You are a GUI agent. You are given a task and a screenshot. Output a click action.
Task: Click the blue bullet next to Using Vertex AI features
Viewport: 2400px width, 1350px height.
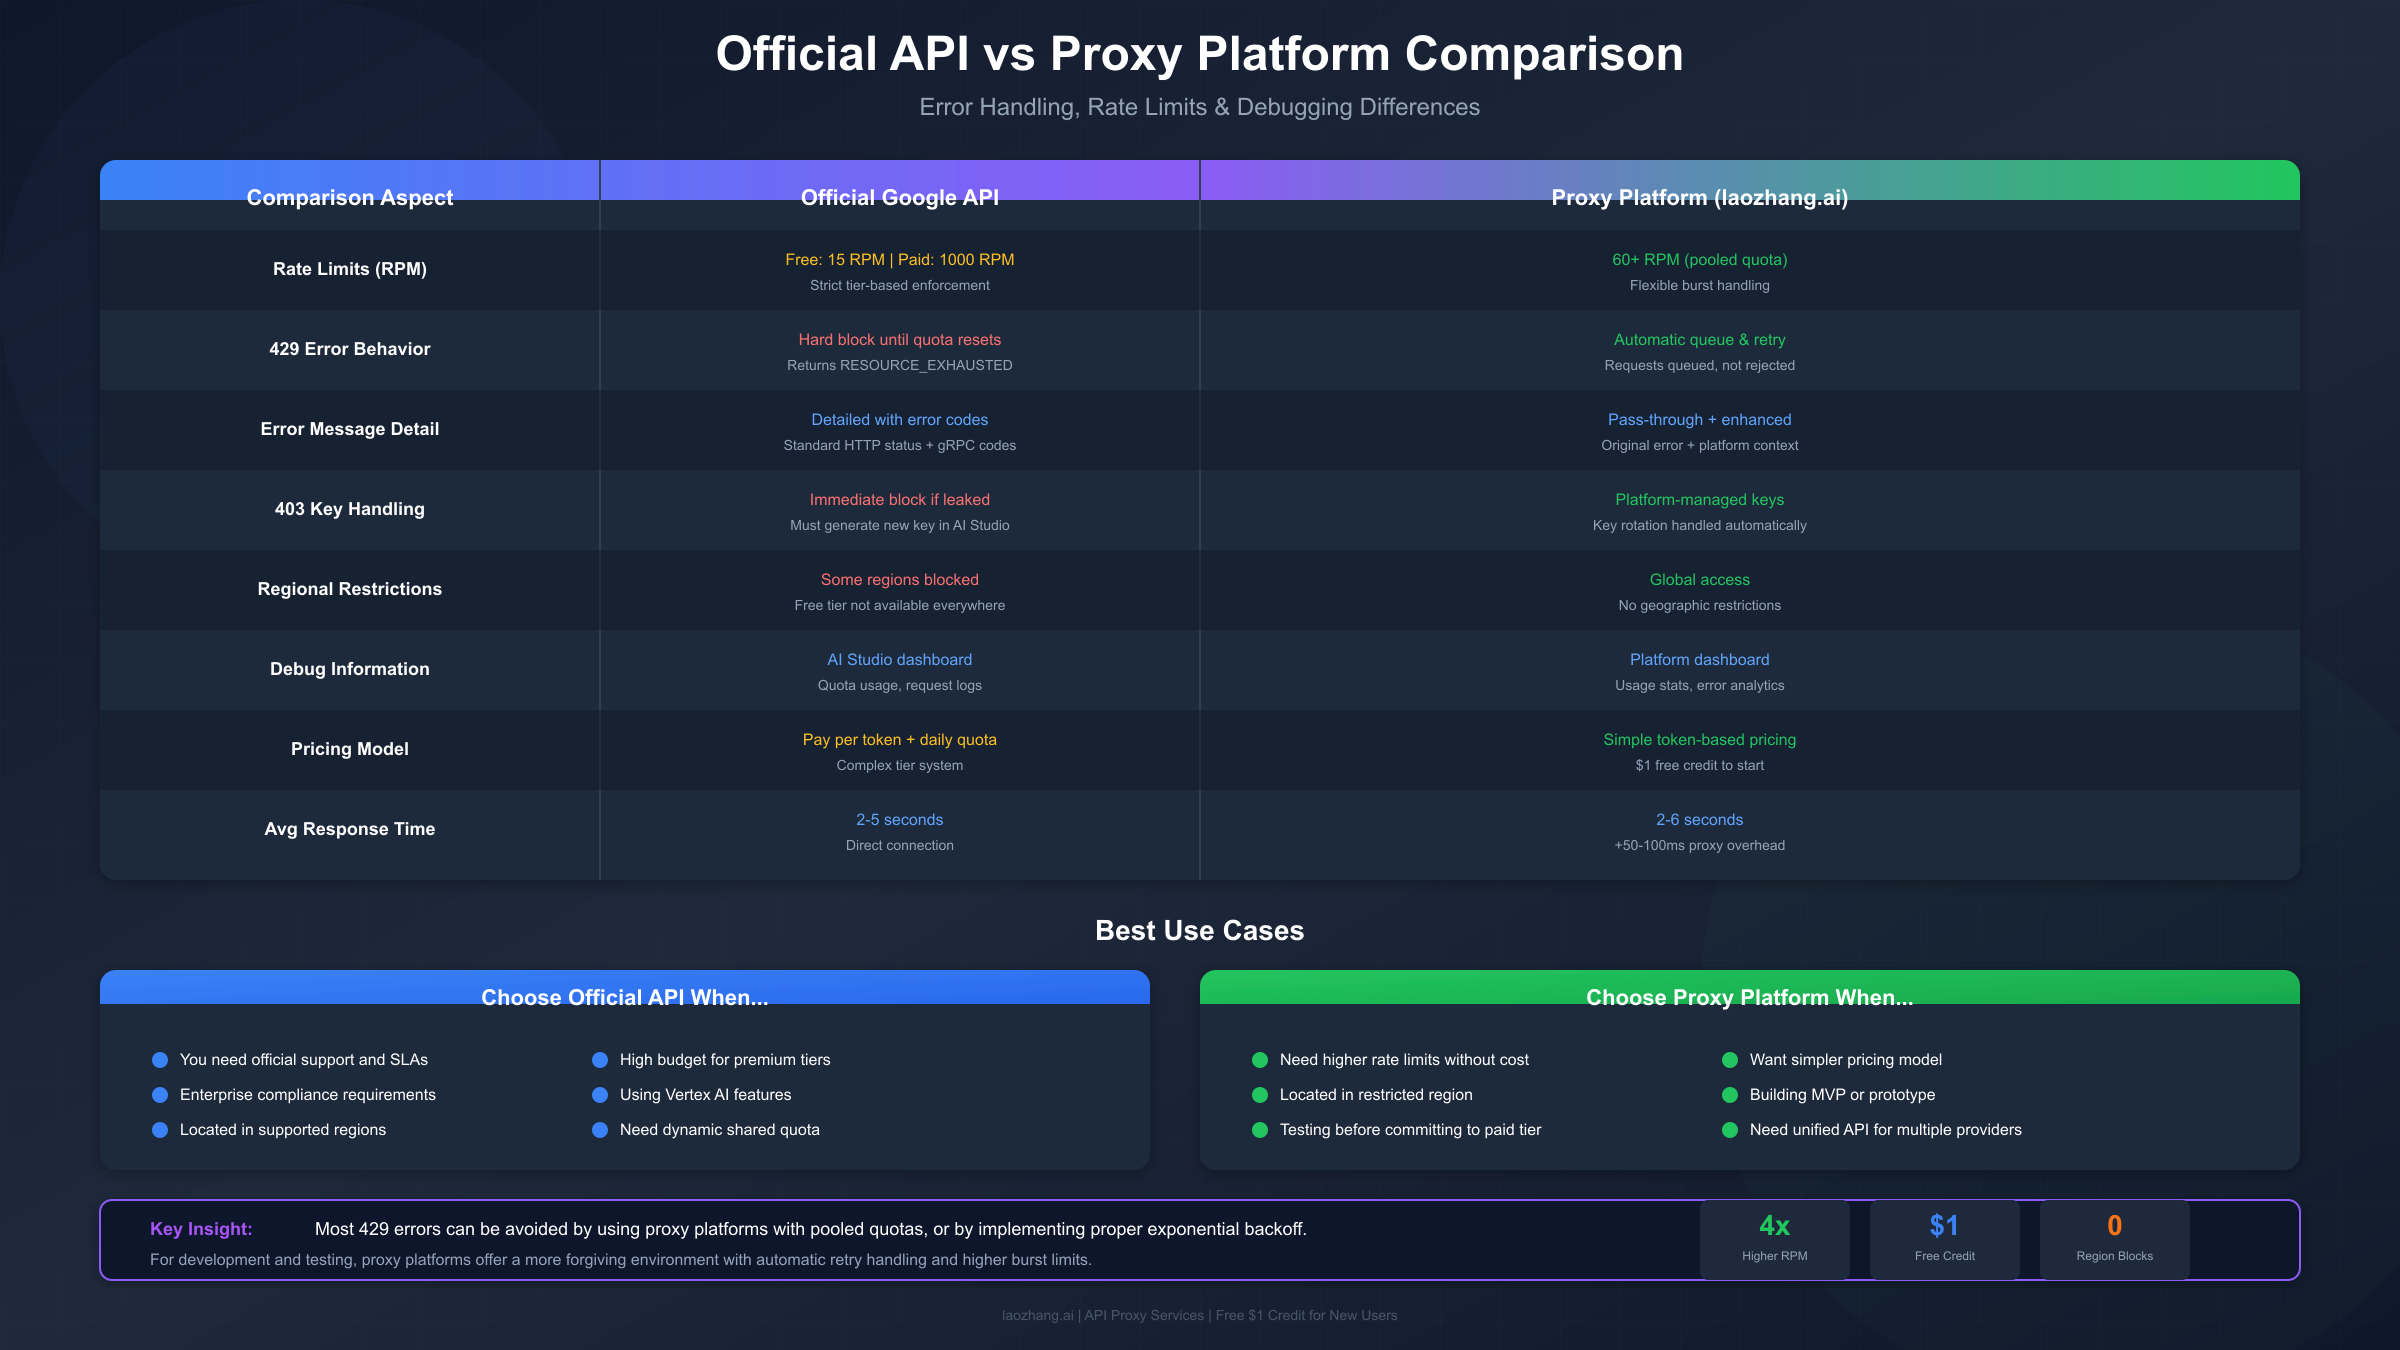(599, 1094)
